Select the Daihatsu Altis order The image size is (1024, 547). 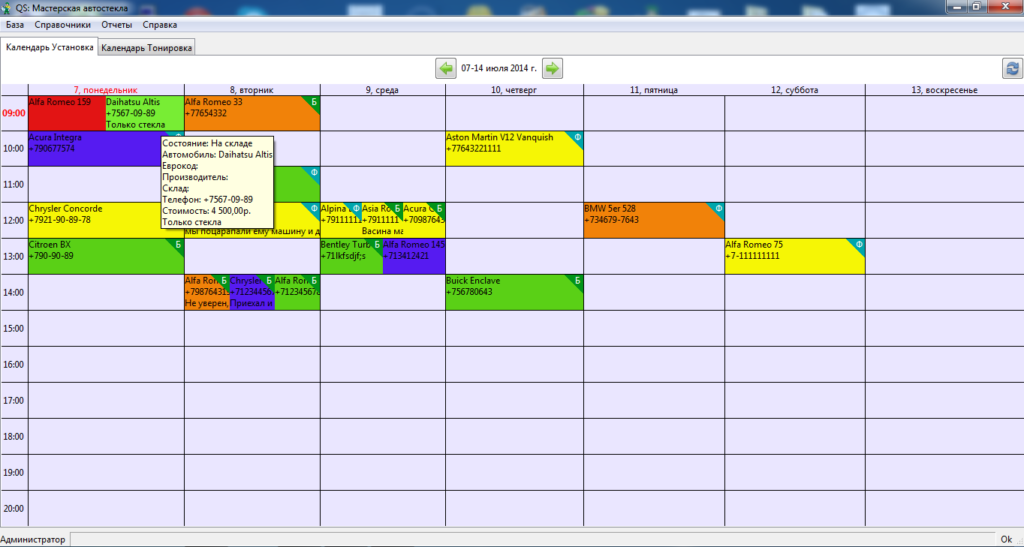pyautogui.click(x=145, y=113)
